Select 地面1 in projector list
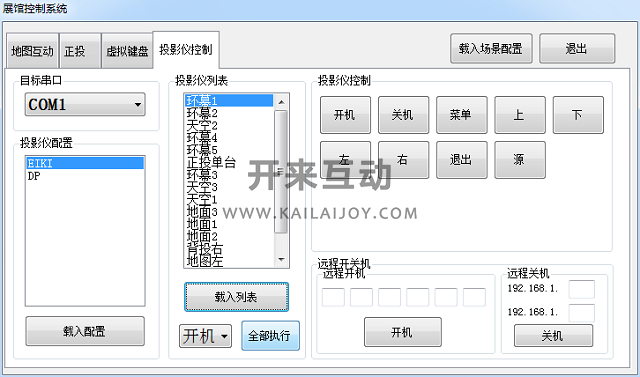Viewport: 640px width, 377px height. pos(229,224)
